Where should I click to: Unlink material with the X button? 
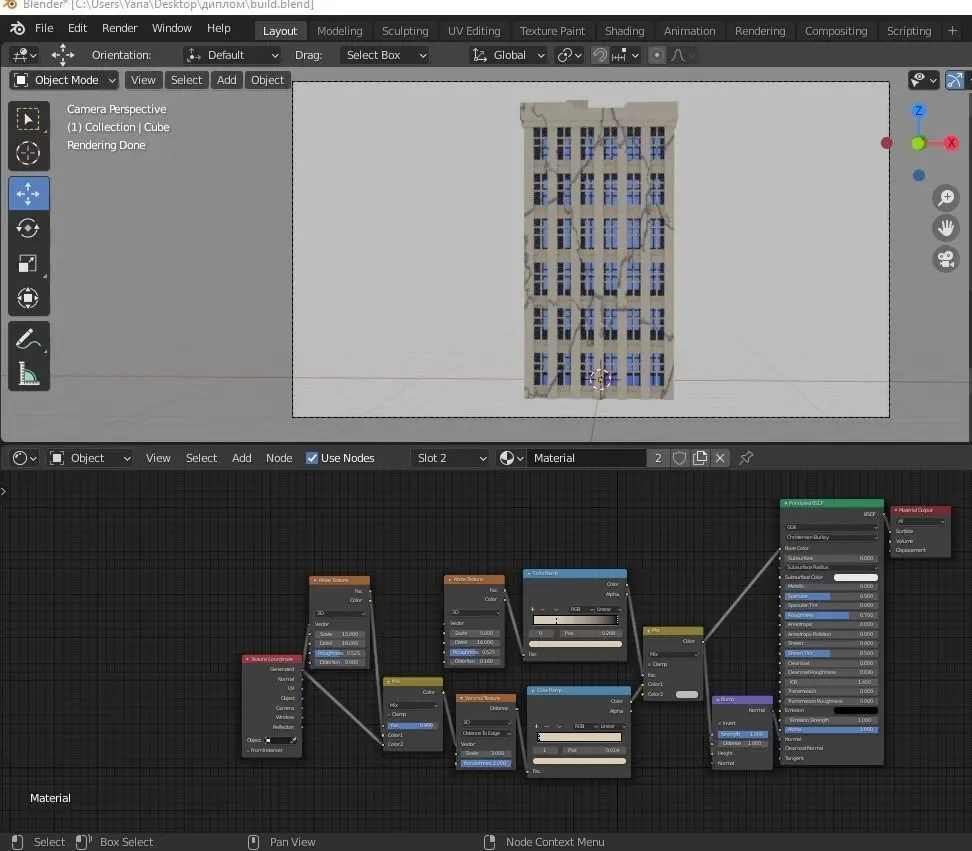[x=720, y=458]
